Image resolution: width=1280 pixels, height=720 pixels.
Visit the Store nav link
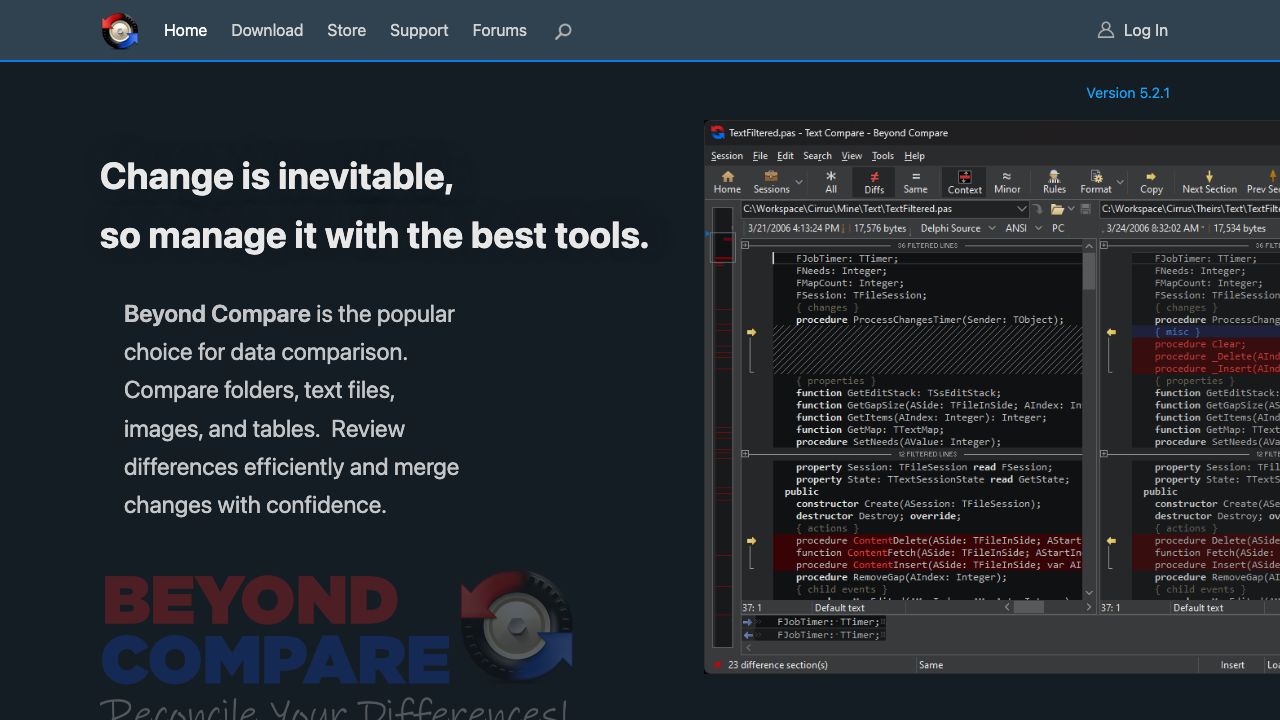tap(346, 31)
